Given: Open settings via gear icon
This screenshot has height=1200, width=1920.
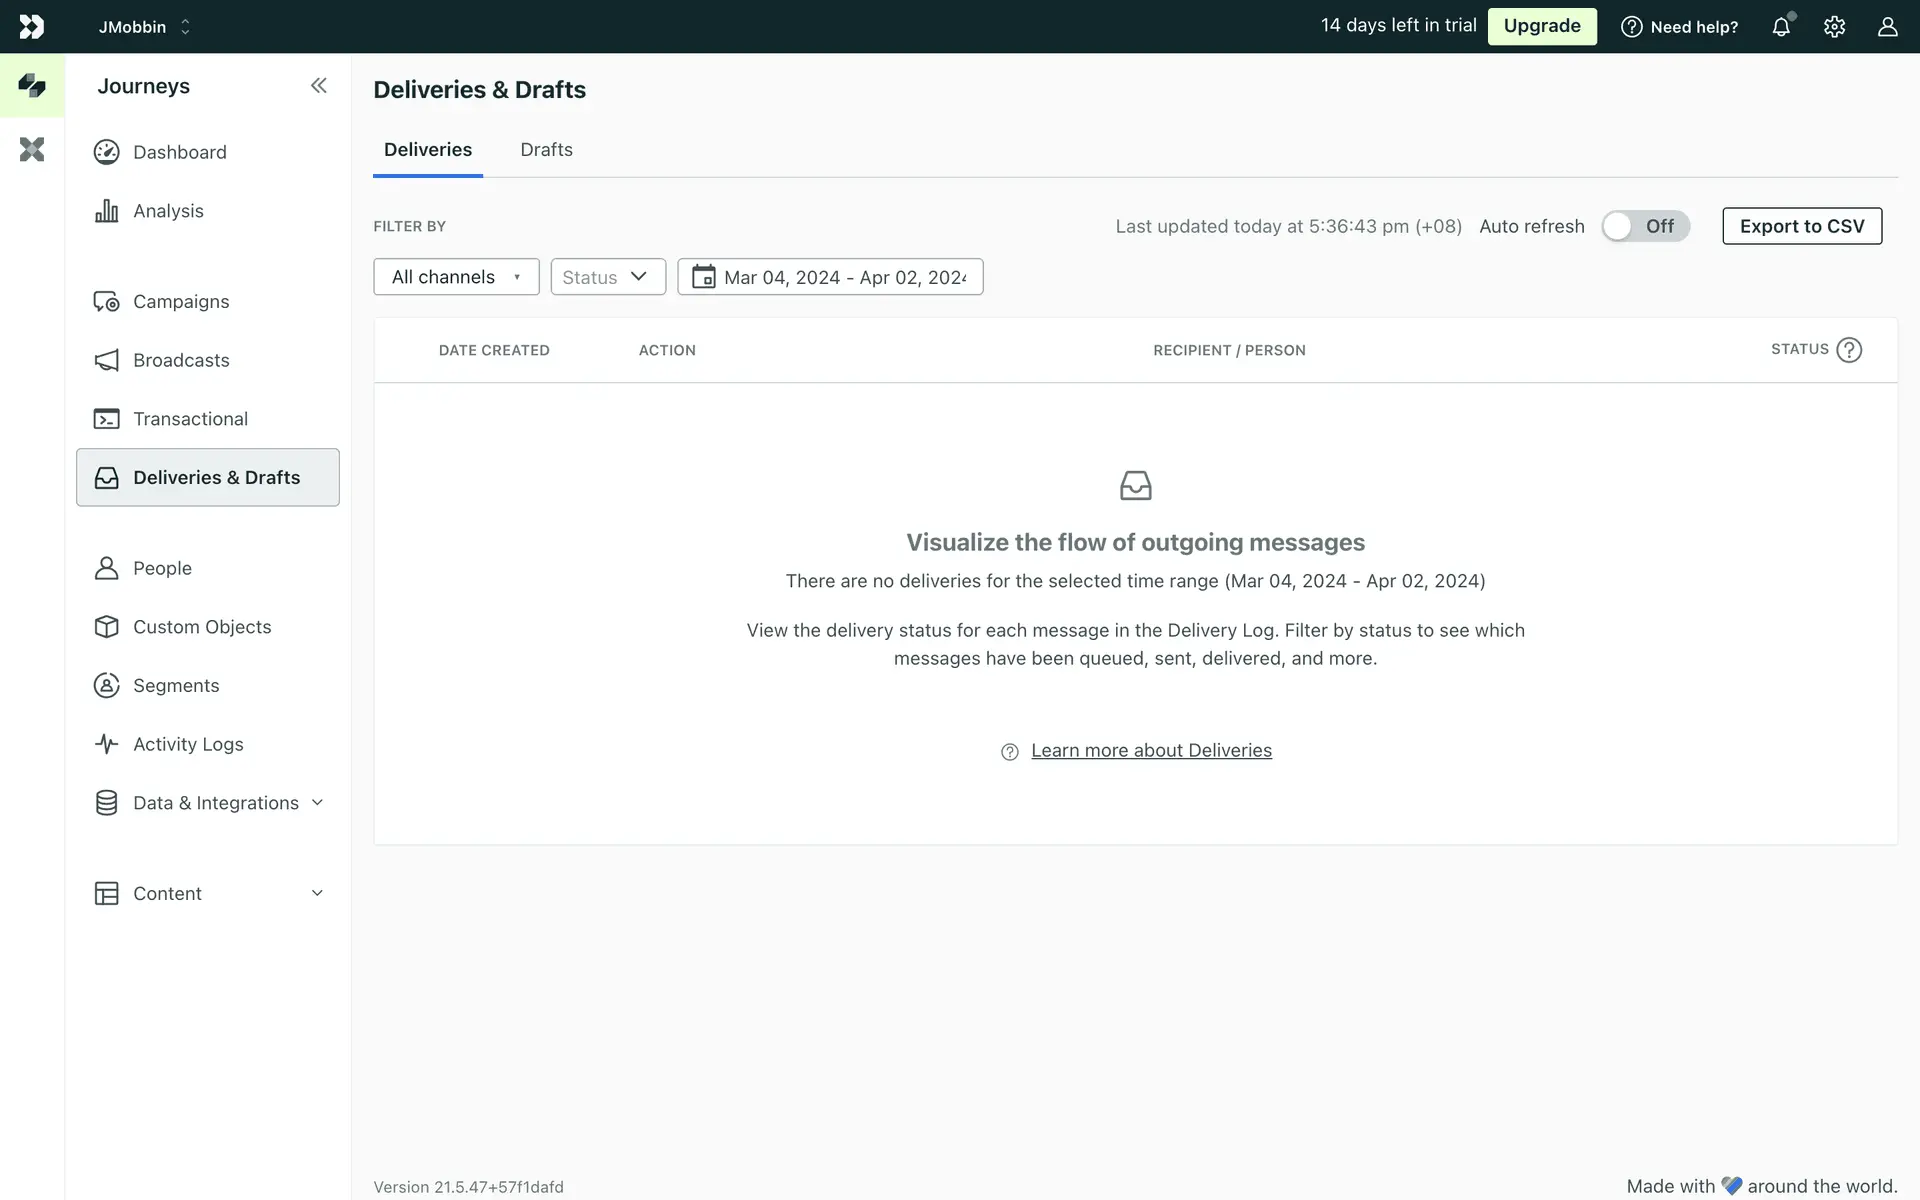Looking at the screenshot, I should (x=1834, y=27).
